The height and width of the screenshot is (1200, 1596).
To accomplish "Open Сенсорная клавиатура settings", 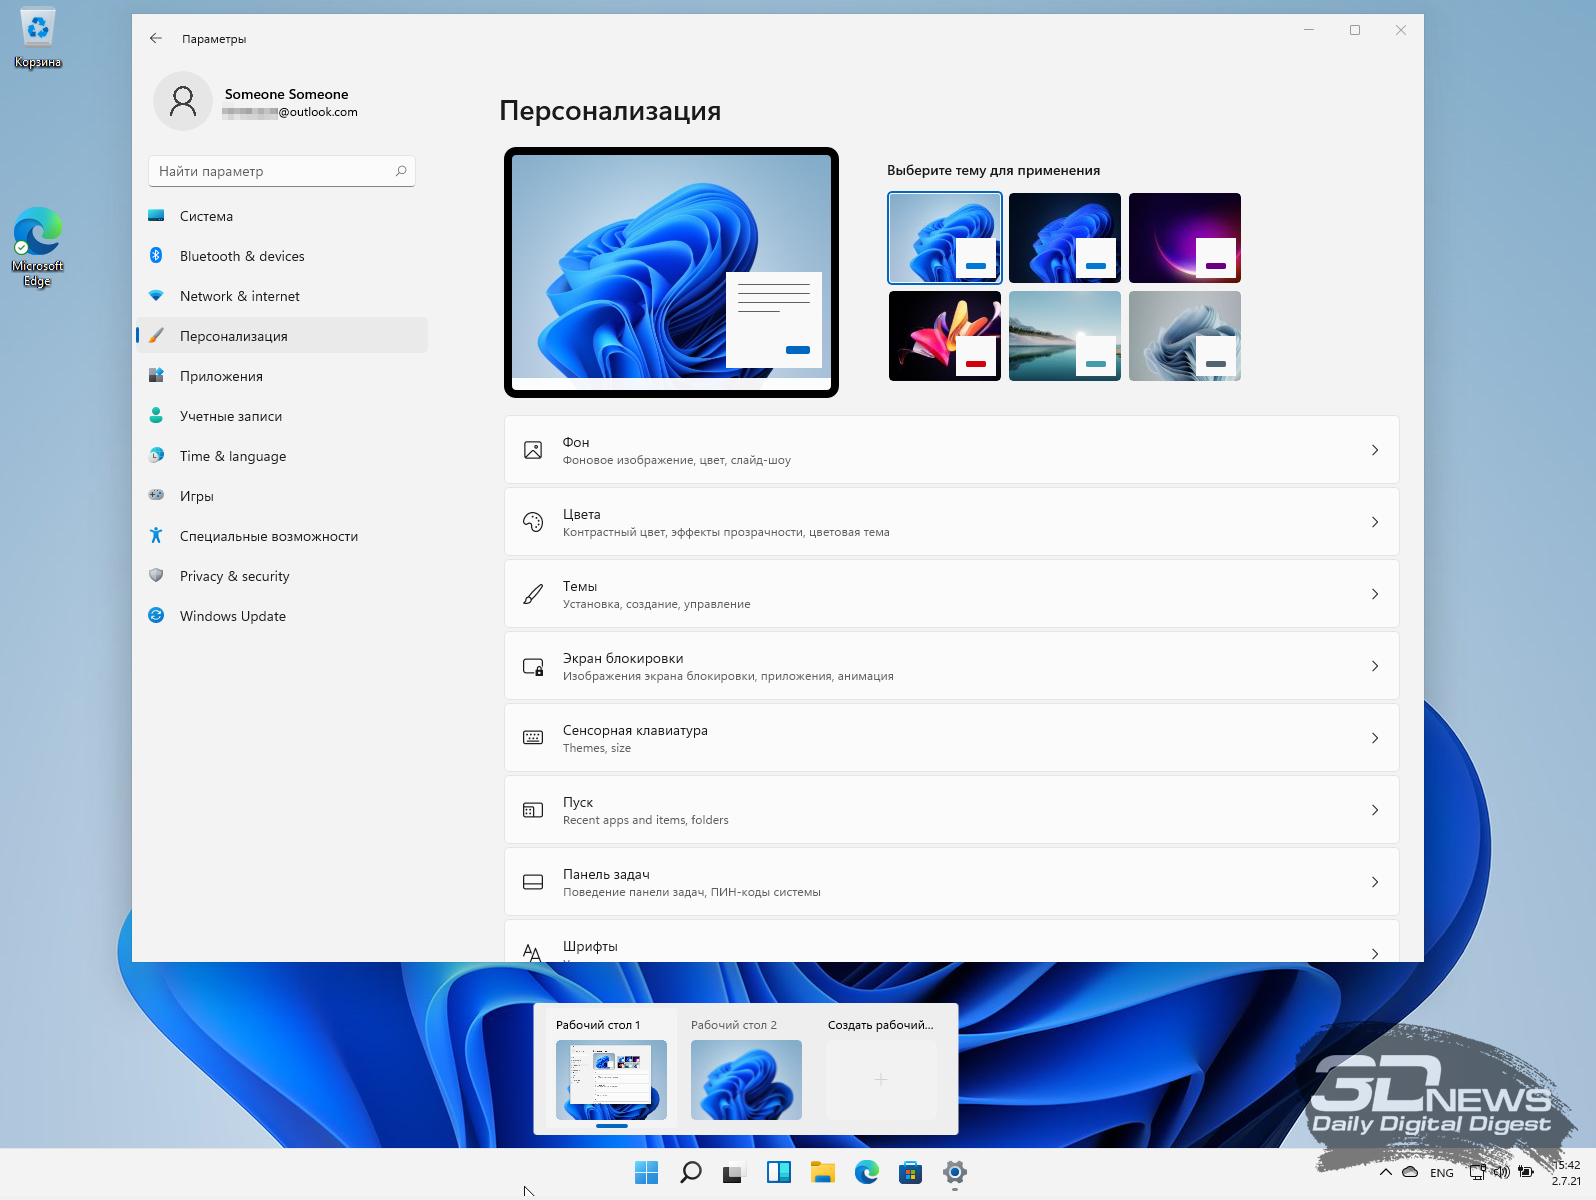I will point(951,738).
